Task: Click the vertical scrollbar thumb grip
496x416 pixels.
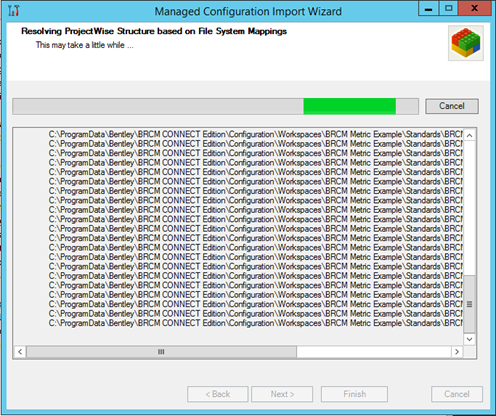Action: tap(469, 304)
